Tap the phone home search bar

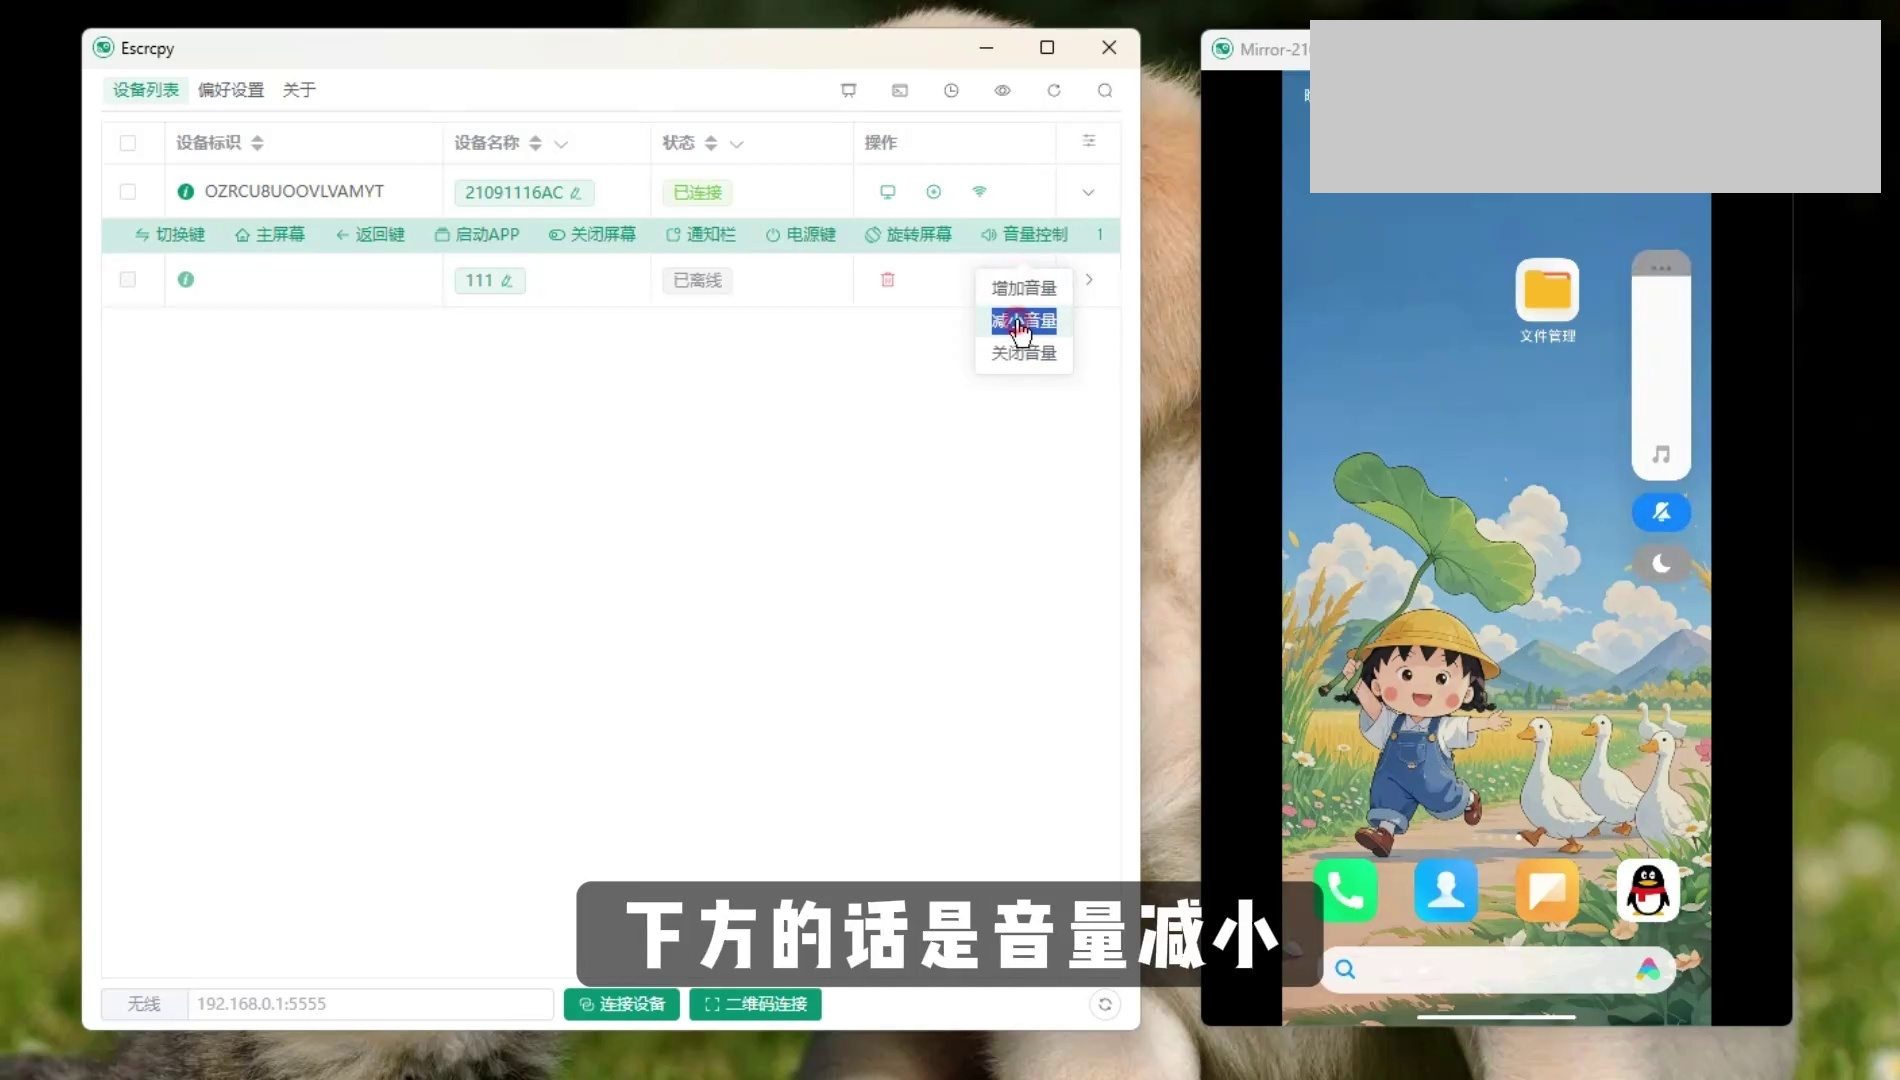pos(1497,969)
